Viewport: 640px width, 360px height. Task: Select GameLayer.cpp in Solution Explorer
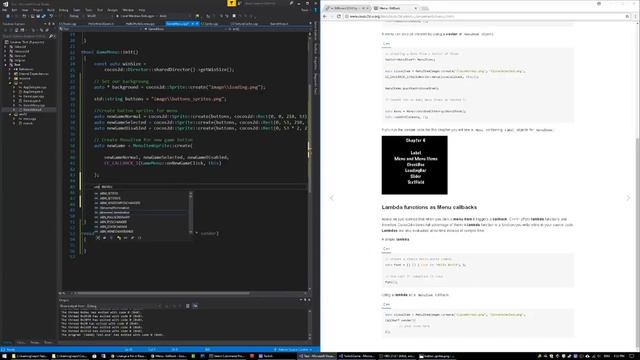(32, 96)
